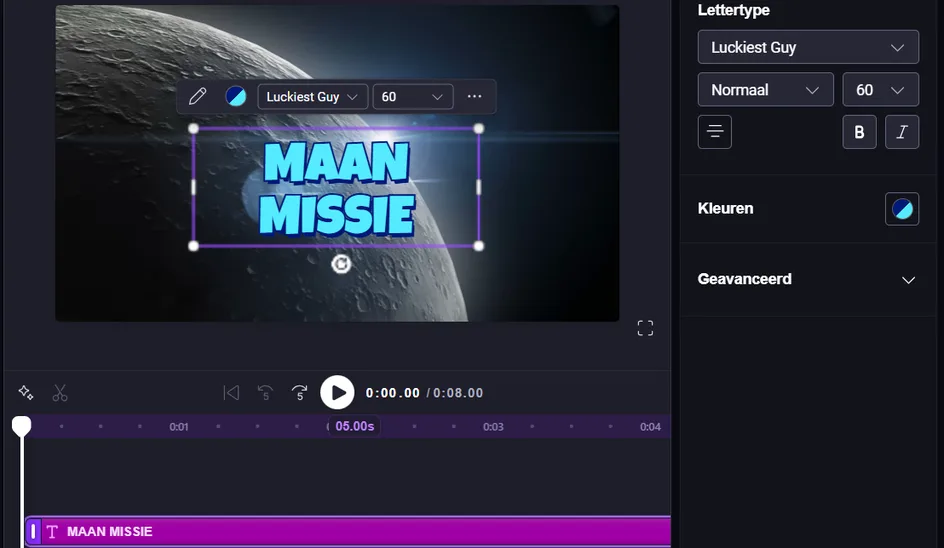Toggle bold formatting
Viewport: 944px width, 548px height.
click(859, 132)
